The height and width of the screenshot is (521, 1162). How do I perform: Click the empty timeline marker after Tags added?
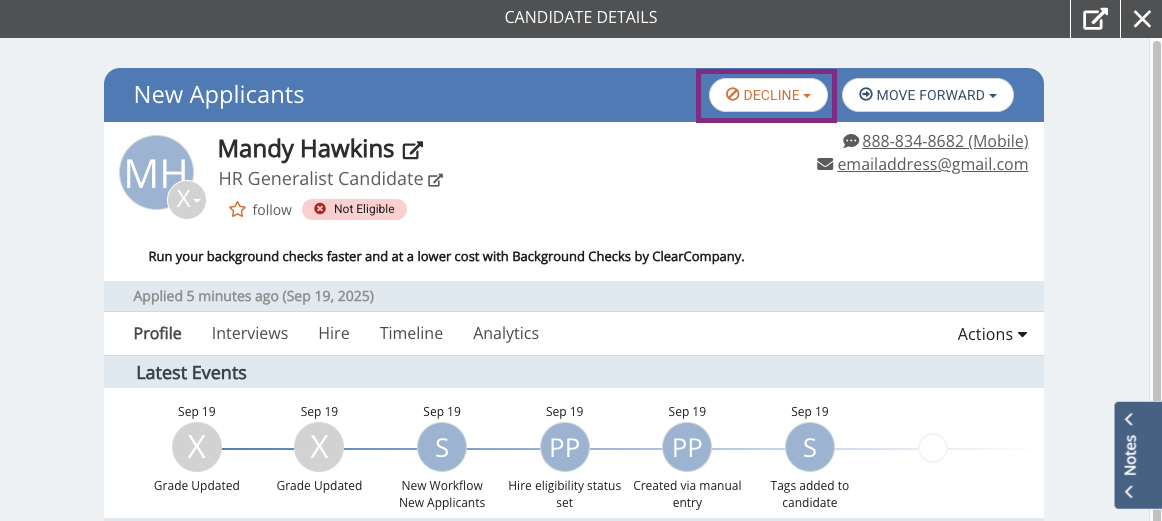pyautogui.click(x=932, y=448)
